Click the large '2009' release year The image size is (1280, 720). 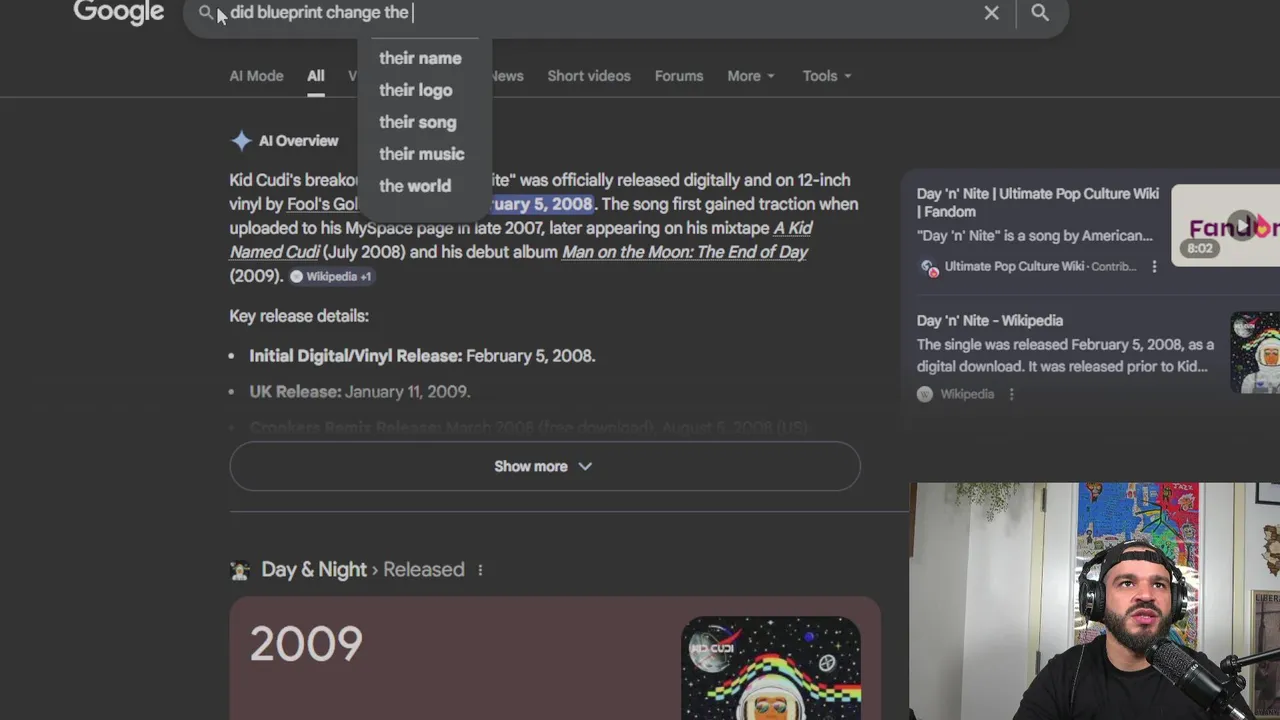(x=306, y=644)
